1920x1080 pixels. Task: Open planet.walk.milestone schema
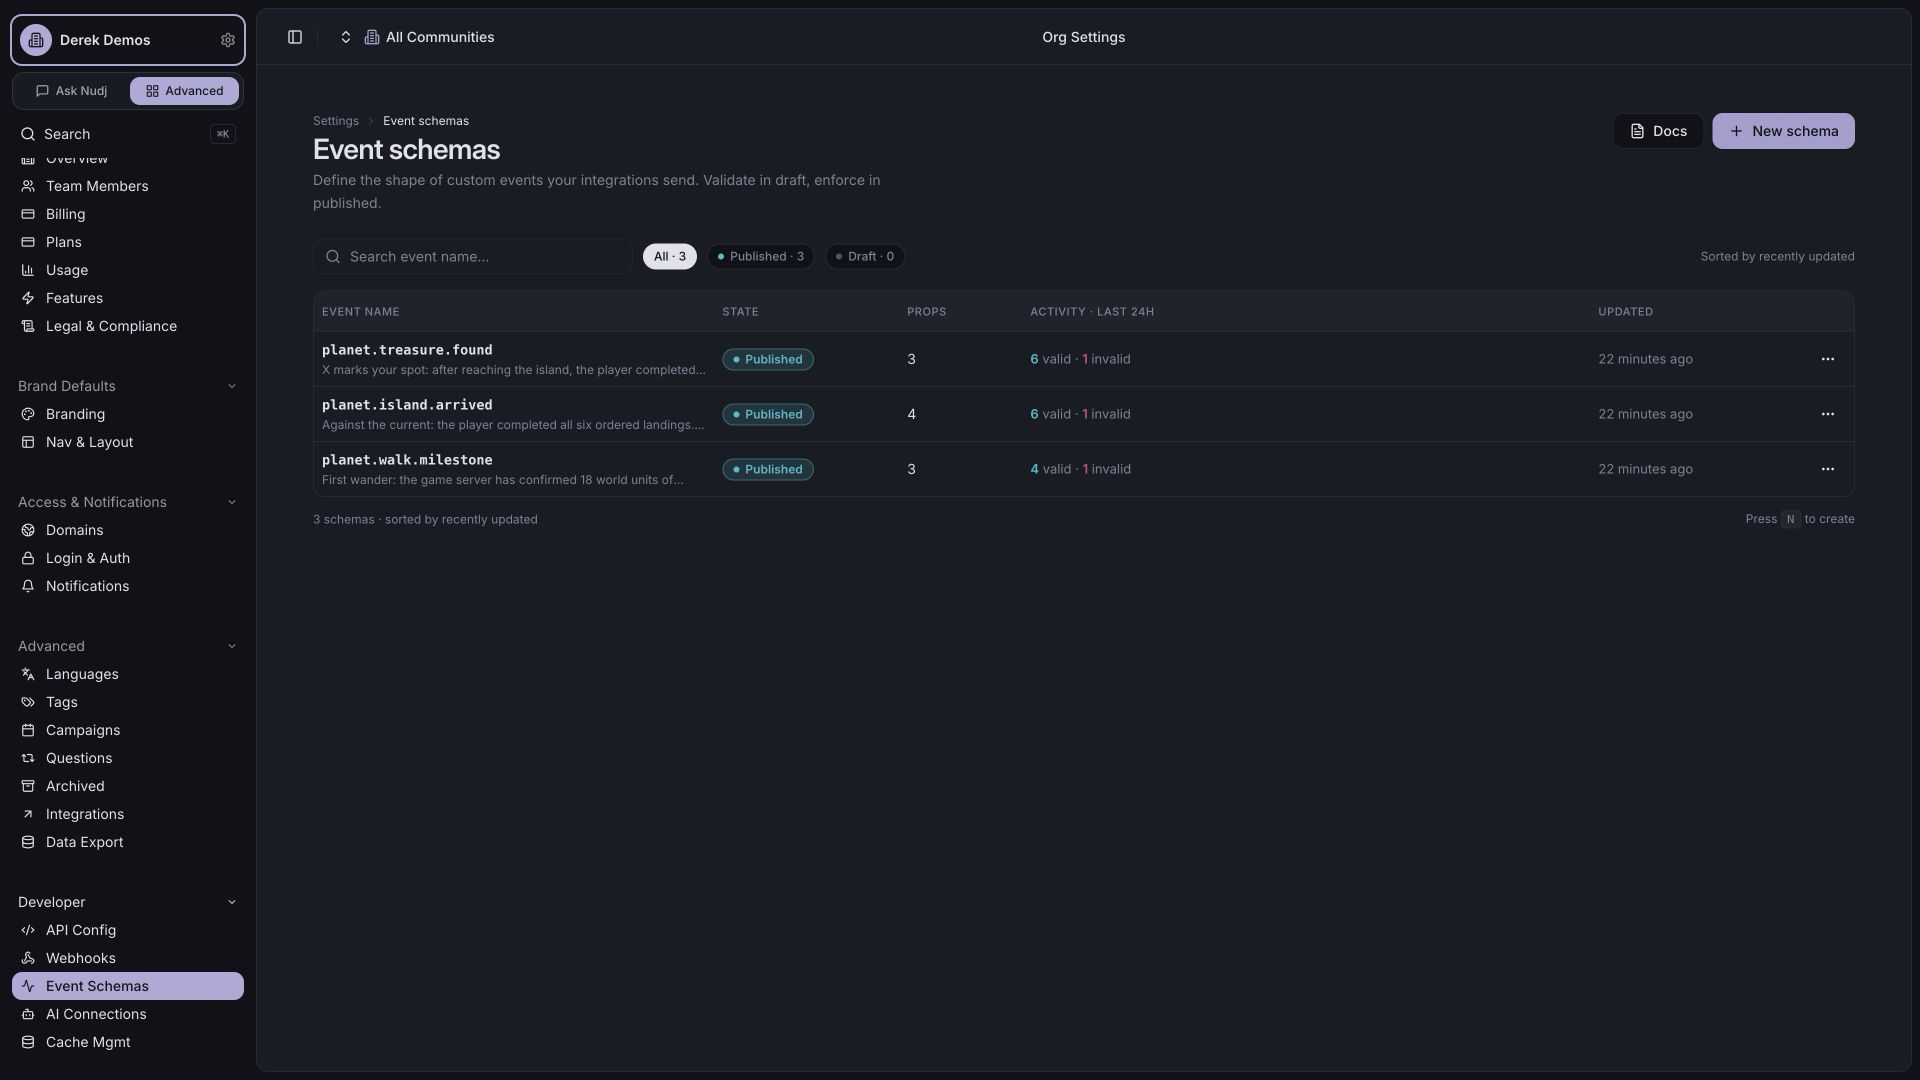(407, 460)
